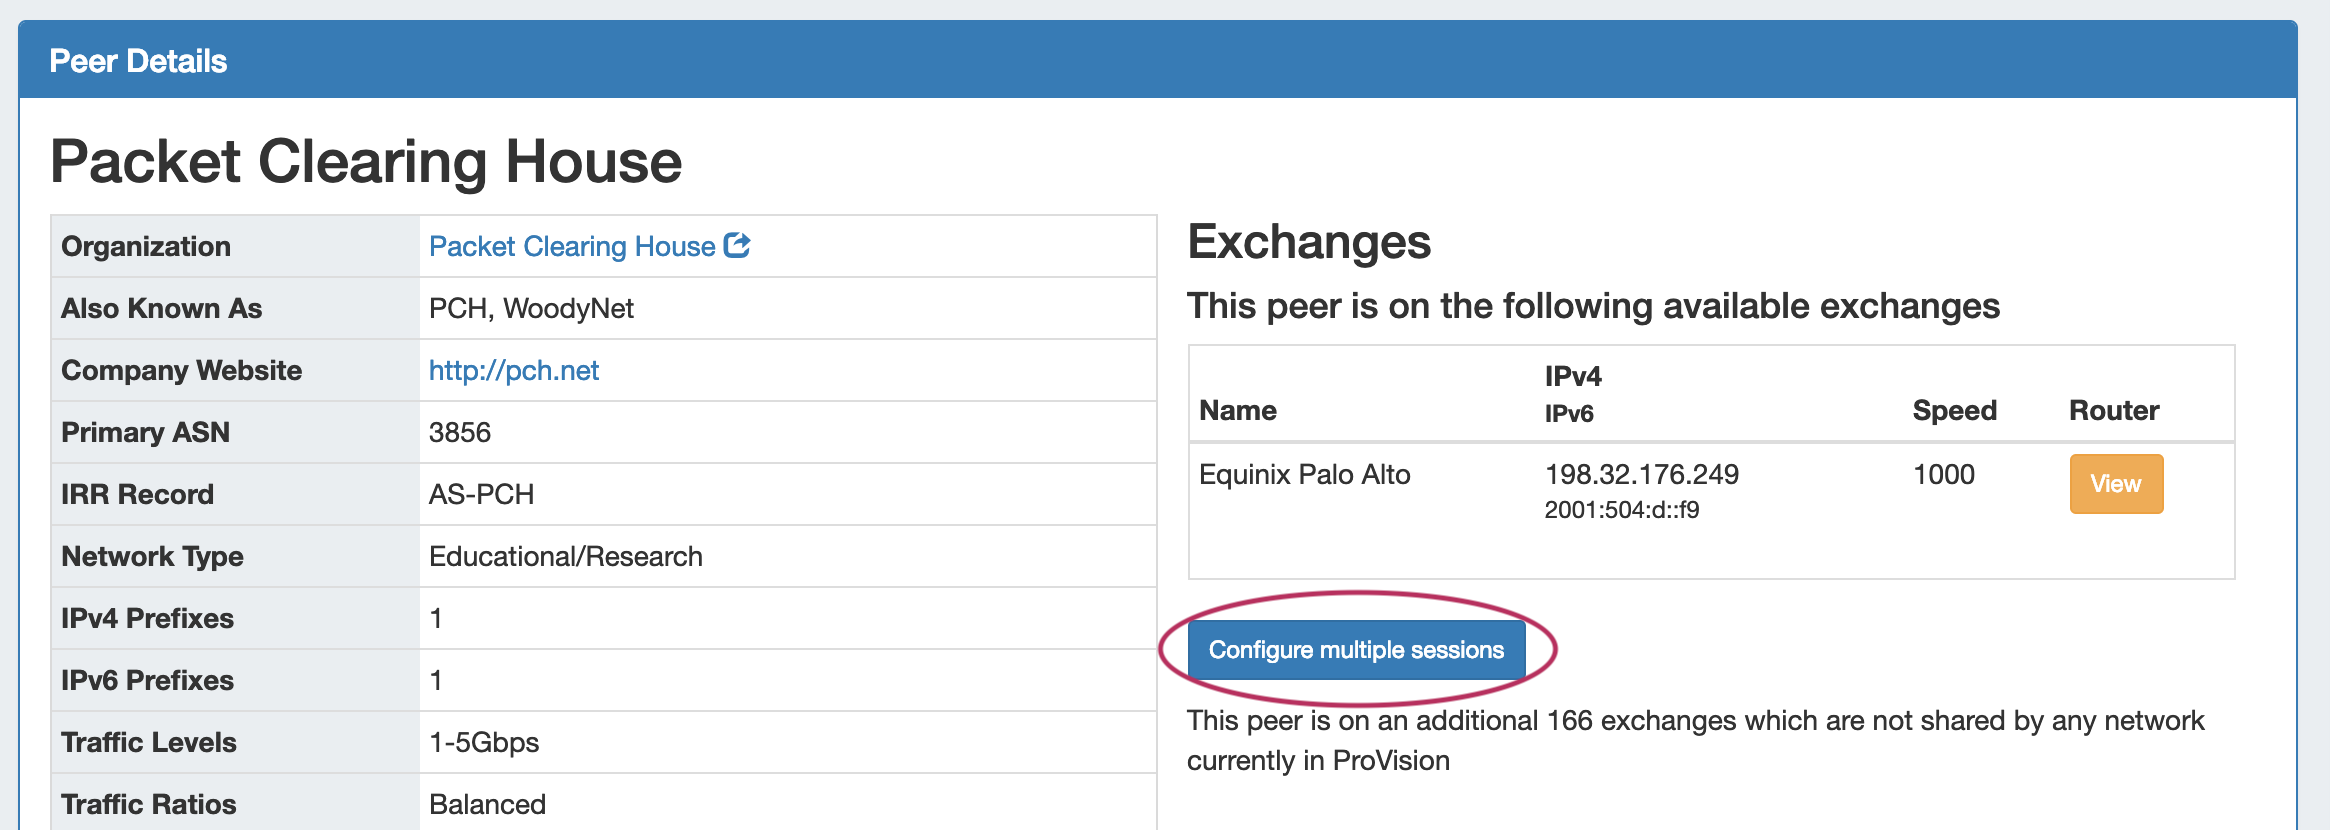The image size is (2330, 830).
Task: Click the Speed column header
Action: (1954, 411)
